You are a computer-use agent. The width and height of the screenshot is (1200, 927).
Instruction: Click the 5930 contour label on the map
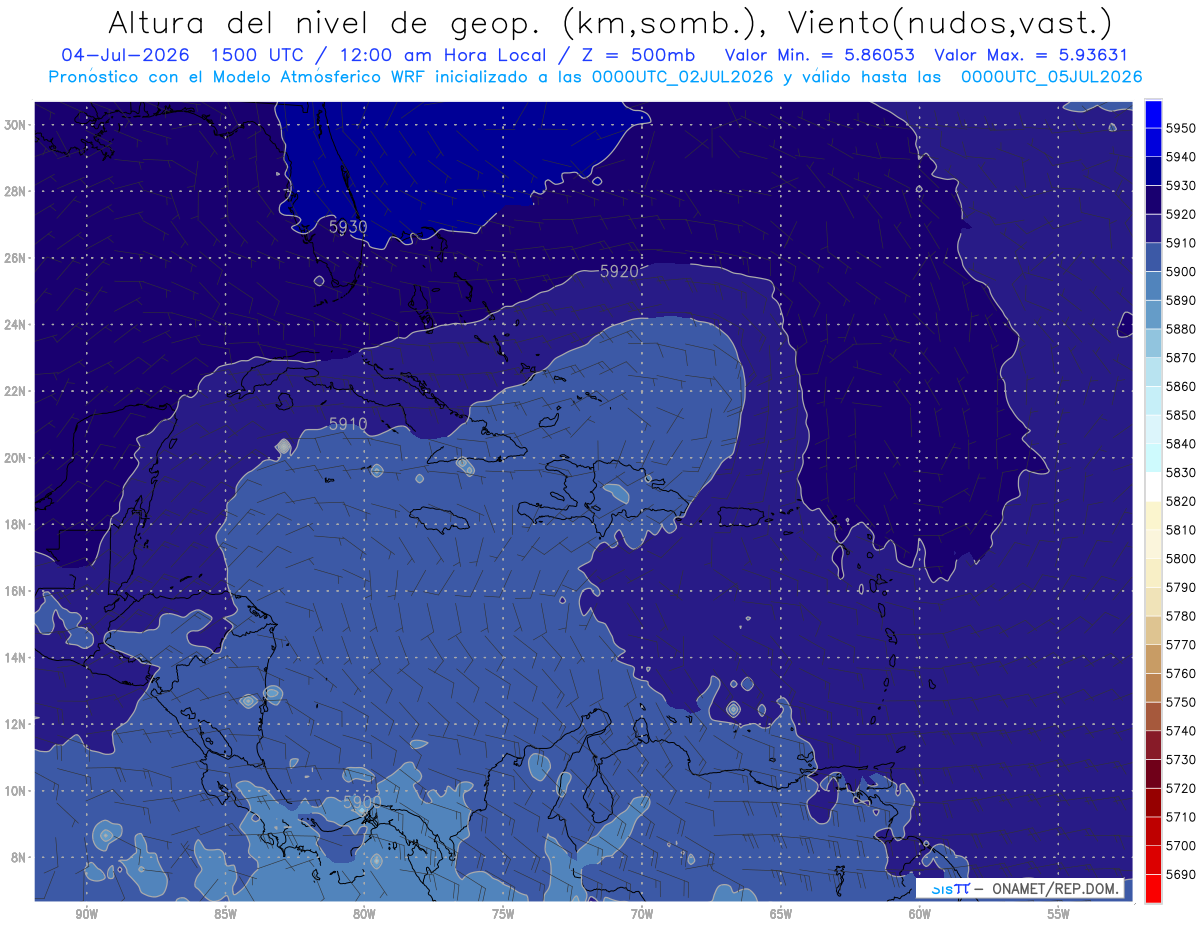[348, 227]
